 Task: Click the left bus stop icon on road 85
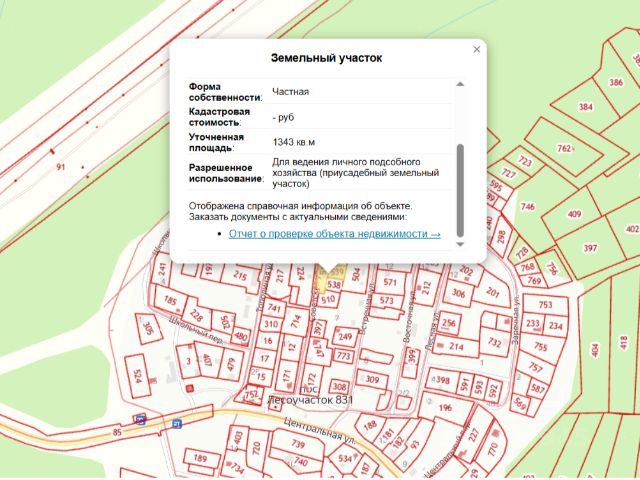(140, 420)
